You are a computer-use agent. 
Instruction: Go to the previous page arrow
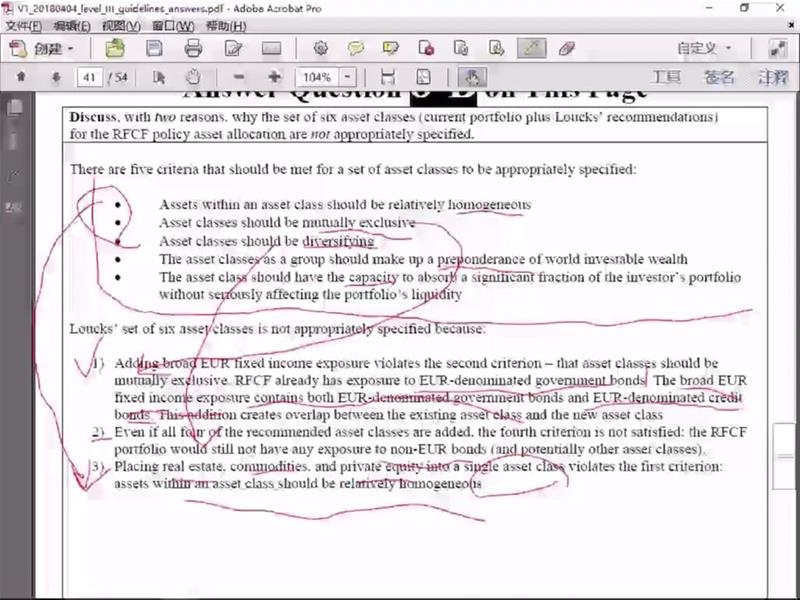pyautogui.click(x=21, y=77)
